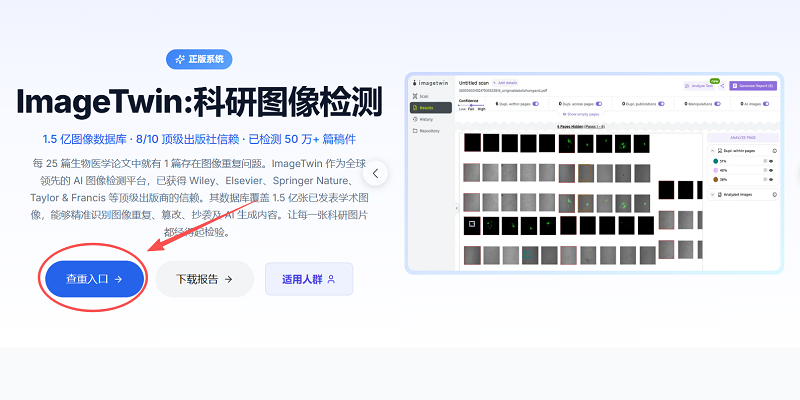The image size is (800, 400).
Task: Click the Generate Report button
Action: click(753, 86)
